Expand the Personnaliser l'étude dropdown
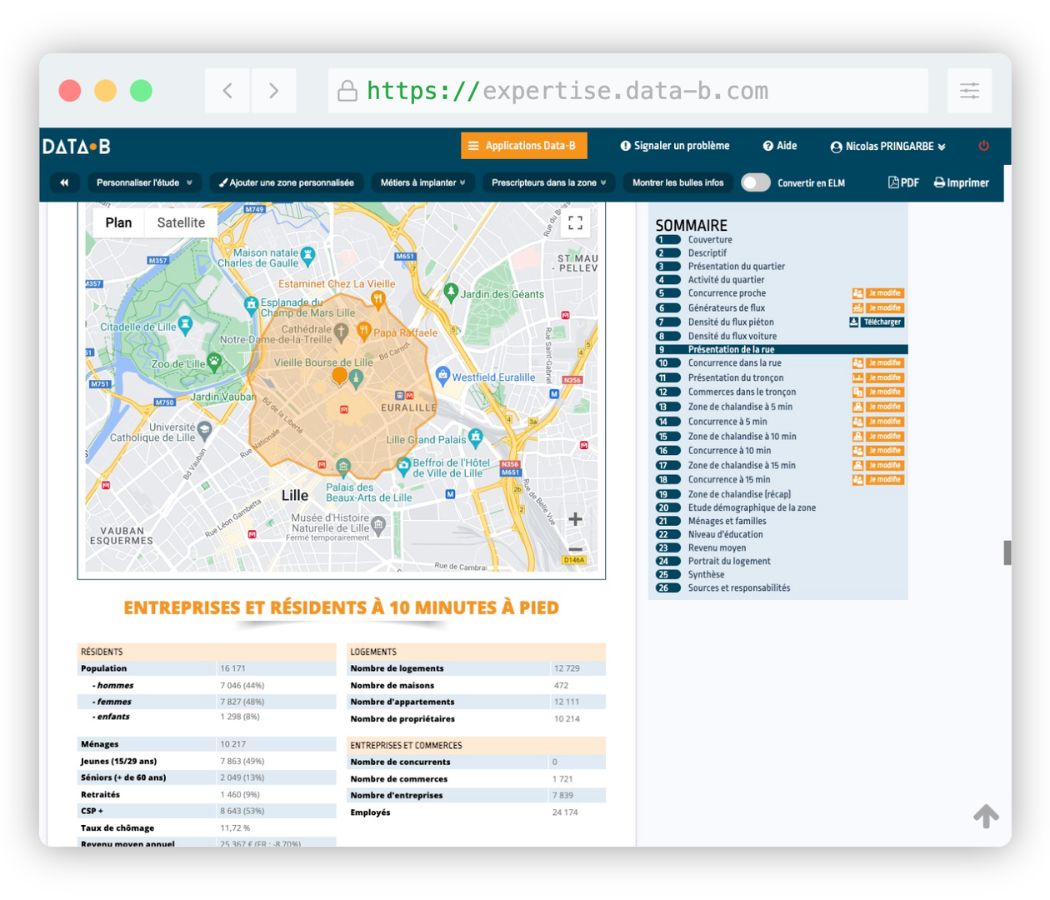The height and width of the screenshot is (900, 1050). click(x=145, y=183)
